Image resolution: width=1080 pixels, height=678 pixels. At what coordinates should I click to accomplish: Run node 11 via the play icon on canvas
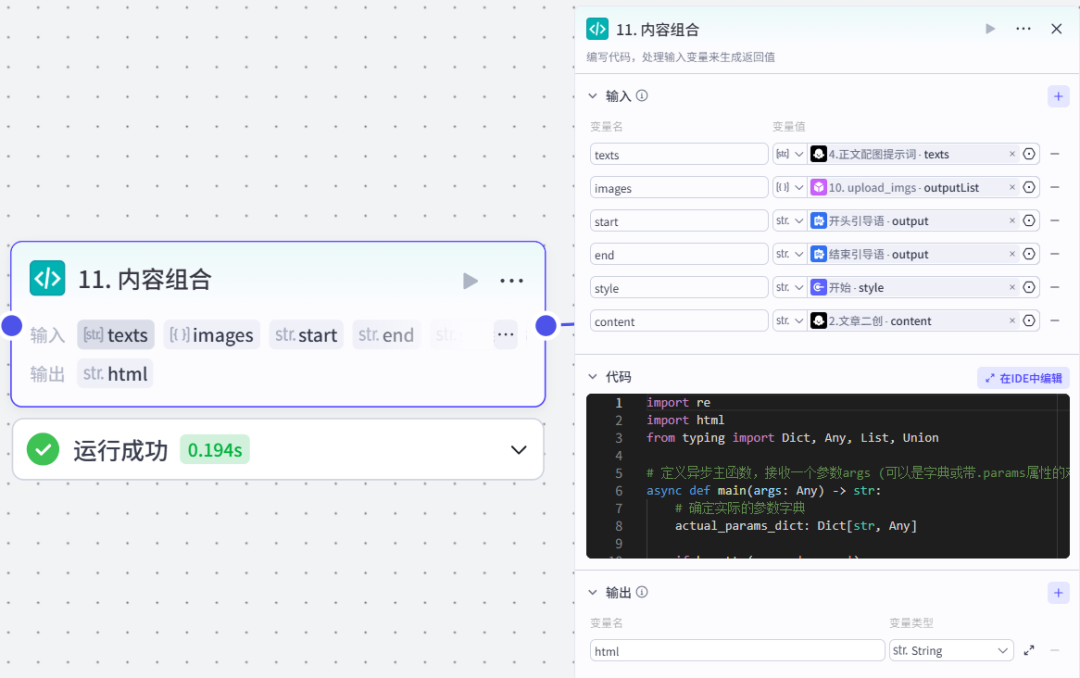470,281
